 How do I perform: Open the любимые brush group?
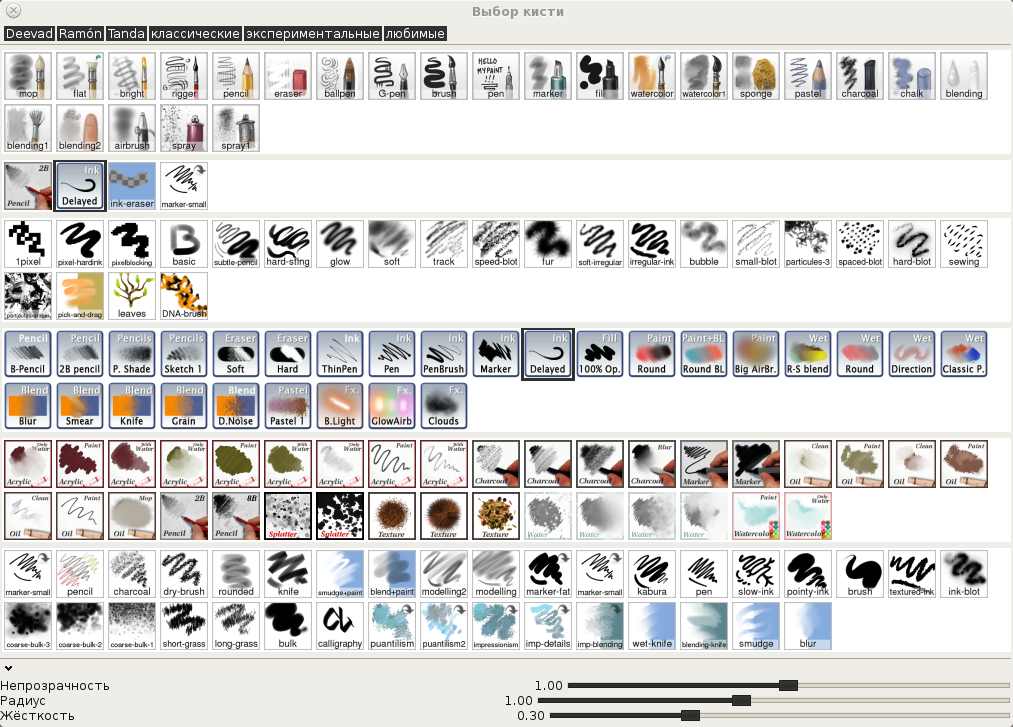point(414,34)
